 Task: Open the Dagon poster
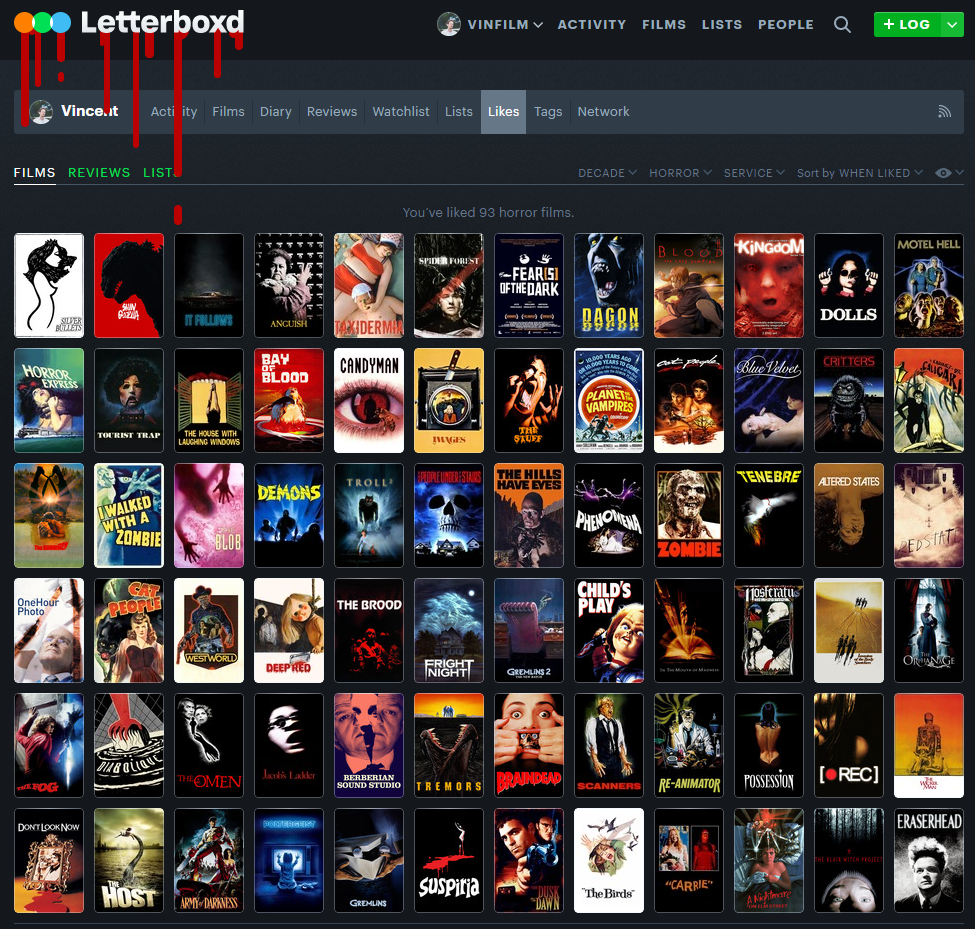point(609,285)
